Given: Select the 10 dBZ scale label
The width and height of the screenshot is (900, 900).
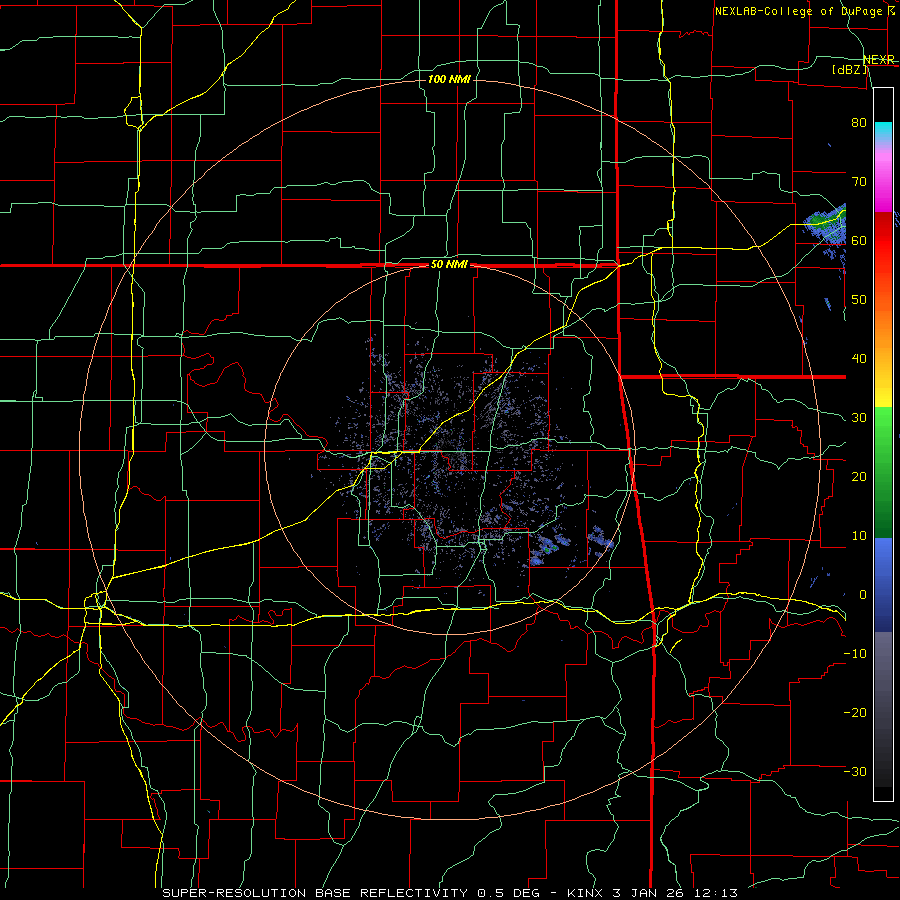Looking at the screenshot, I should (859, 536).
